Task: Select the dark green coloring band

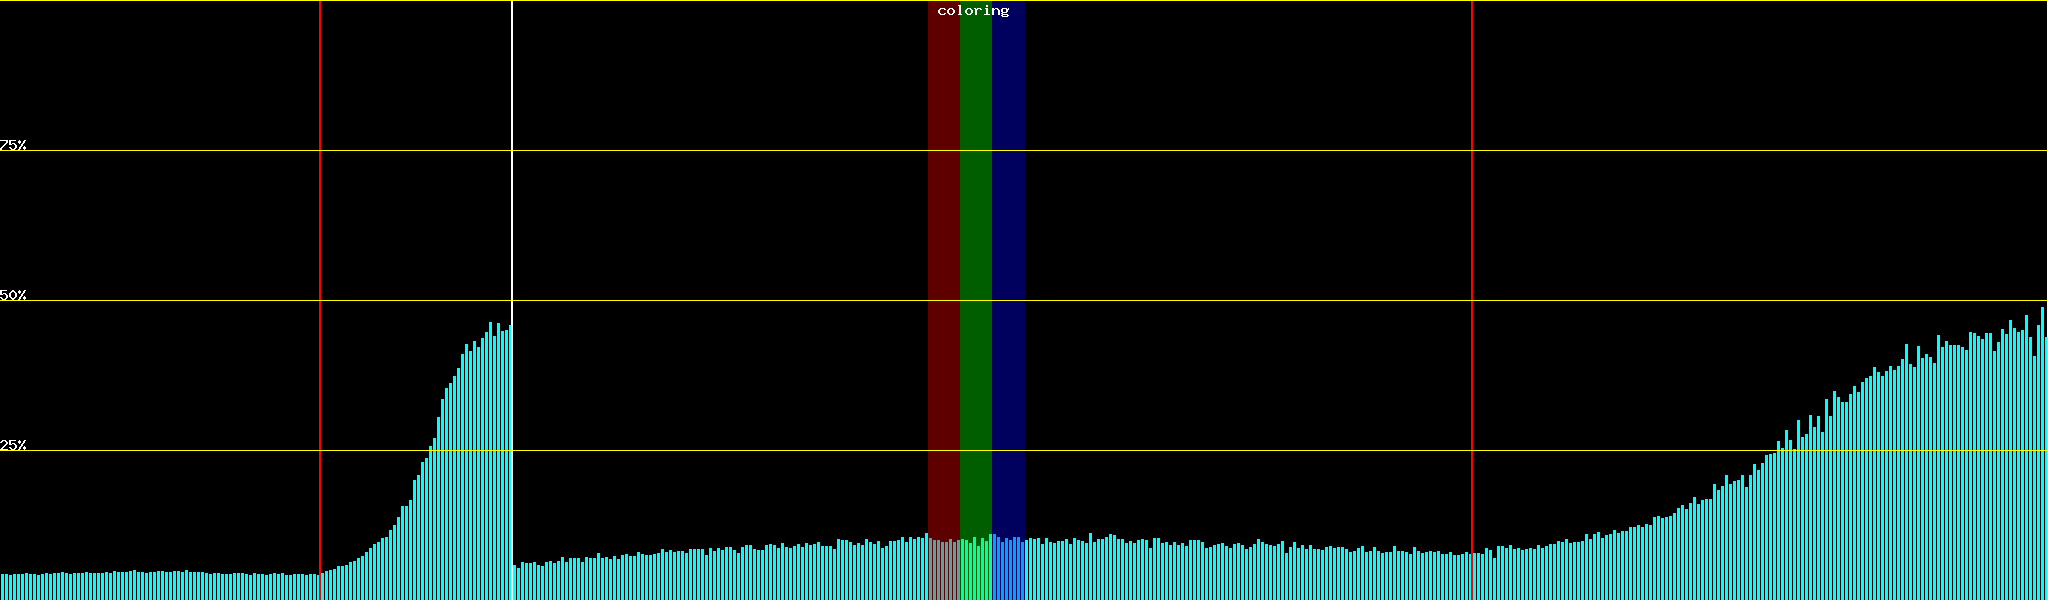Action: (x=975, y=250)
